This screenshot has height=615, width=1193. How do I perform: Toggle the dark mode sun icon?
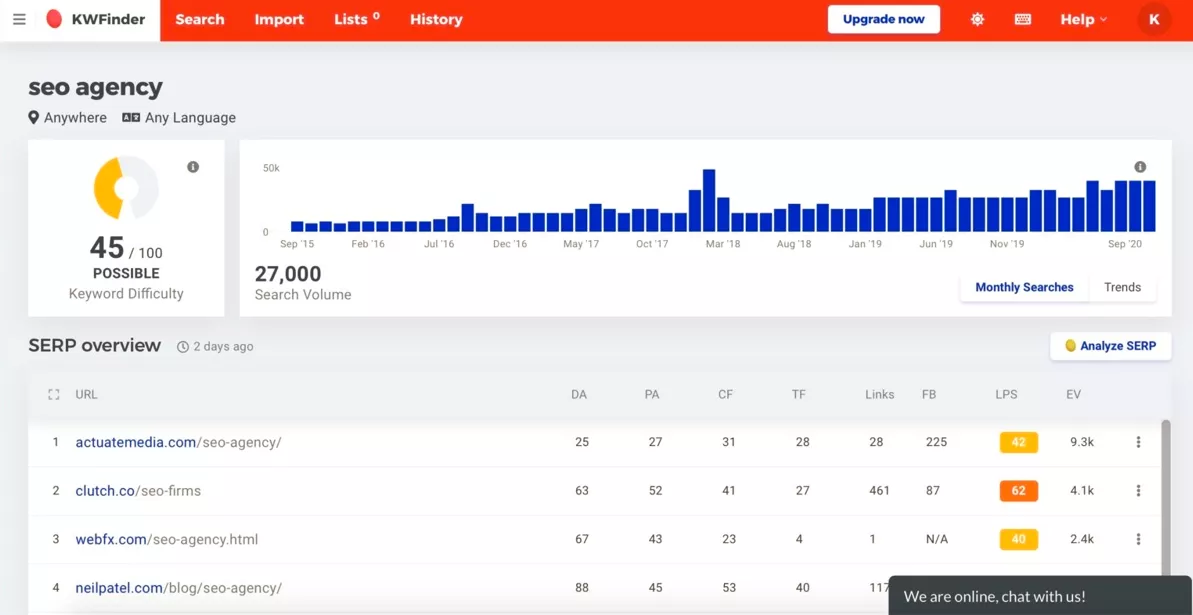(x=978, y=20)
